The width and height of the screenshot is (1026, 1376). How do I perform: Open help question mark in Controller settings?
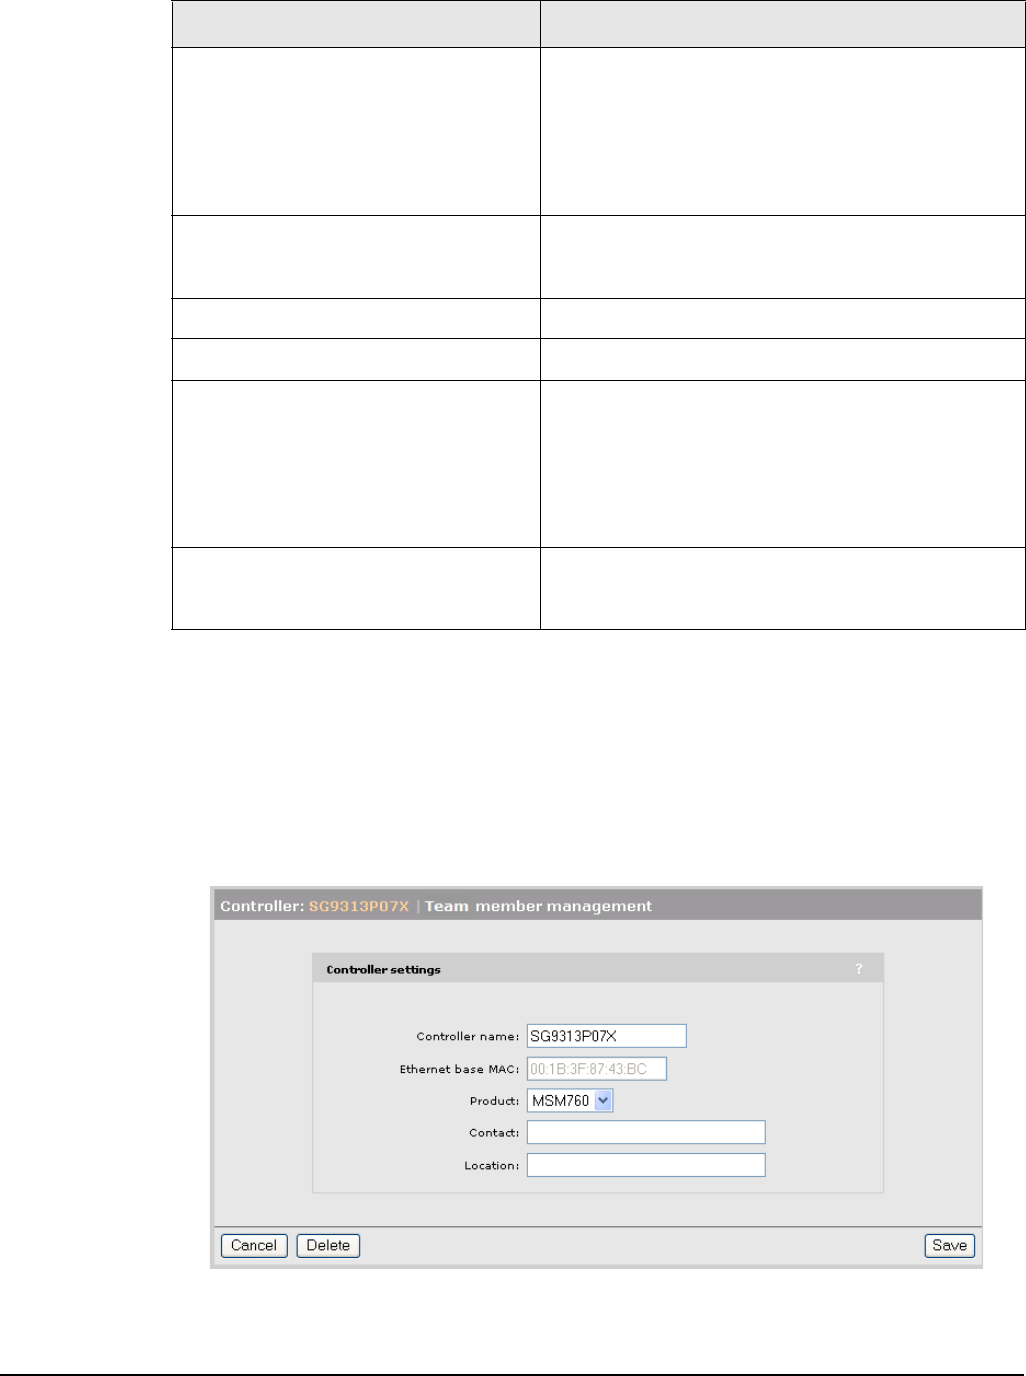(x=858, y=969)
